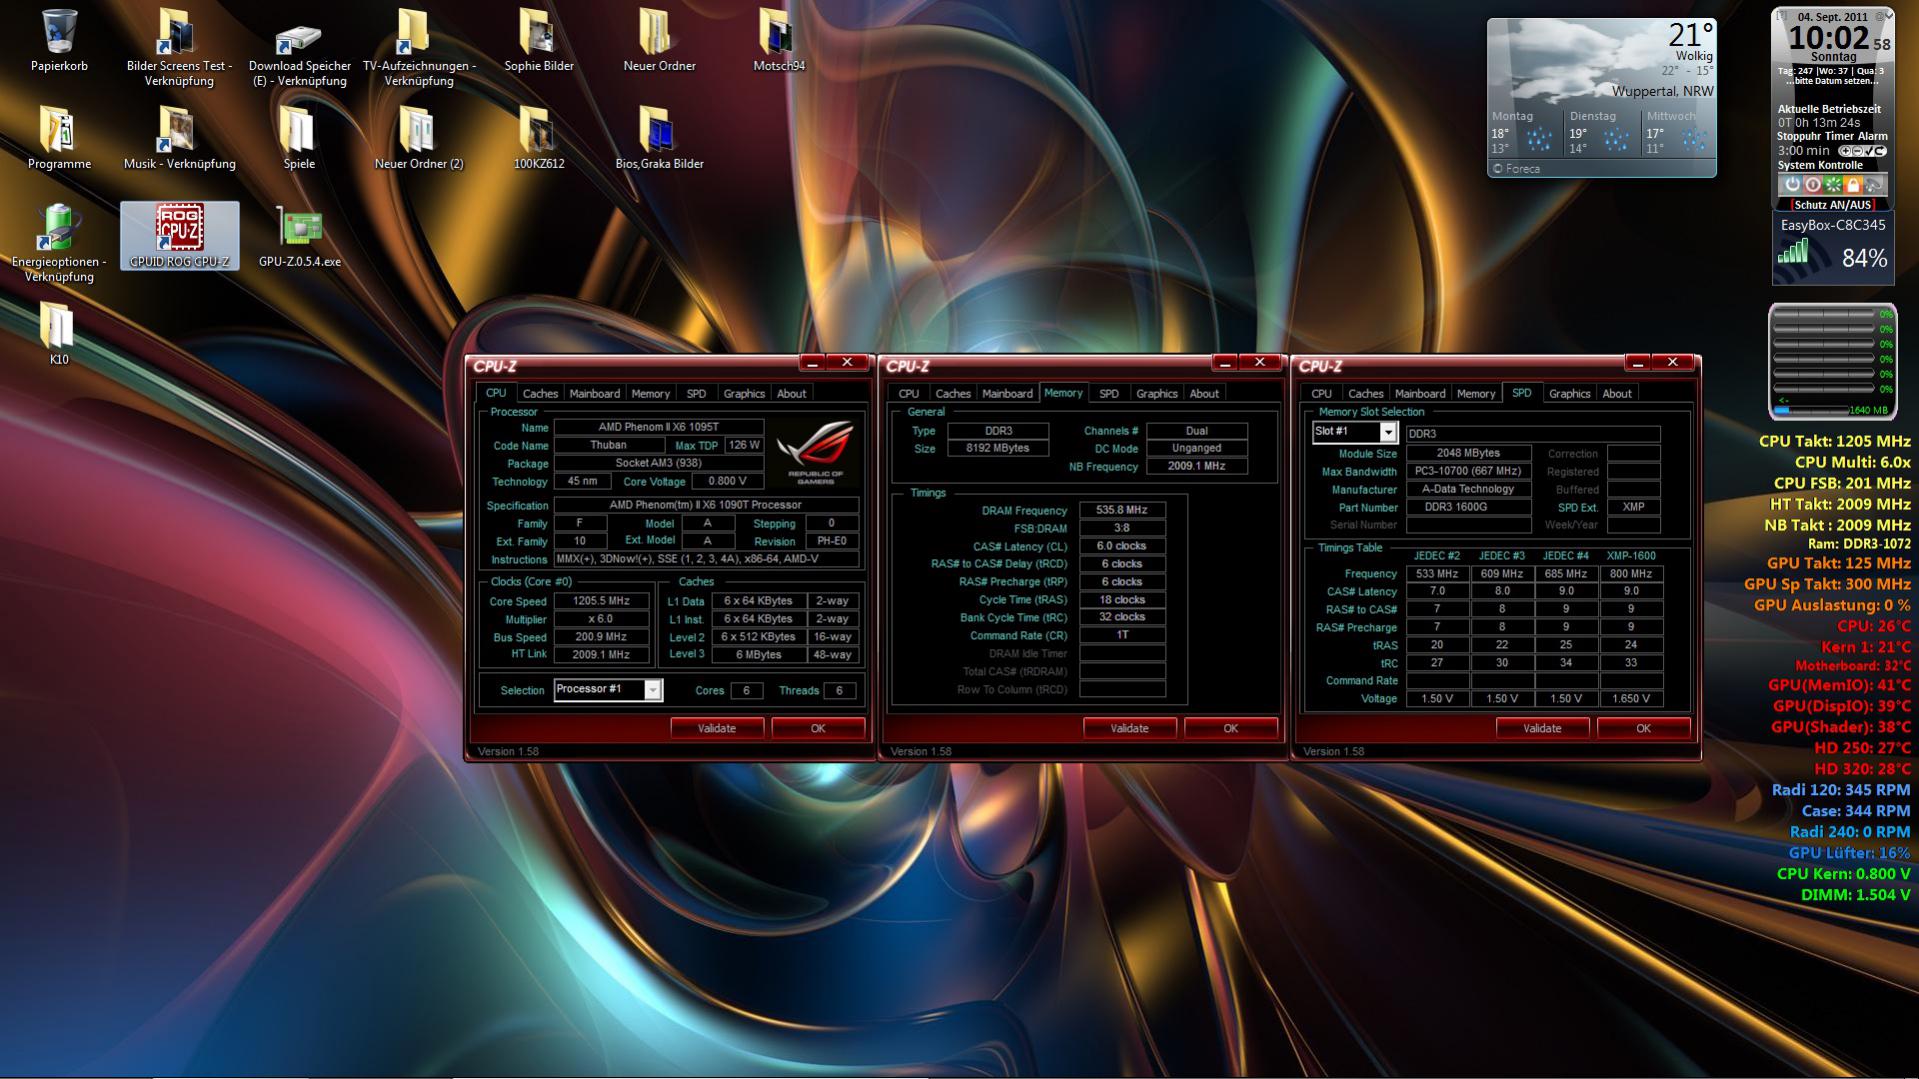Open the K10 folder icon

tap(59, 334)
